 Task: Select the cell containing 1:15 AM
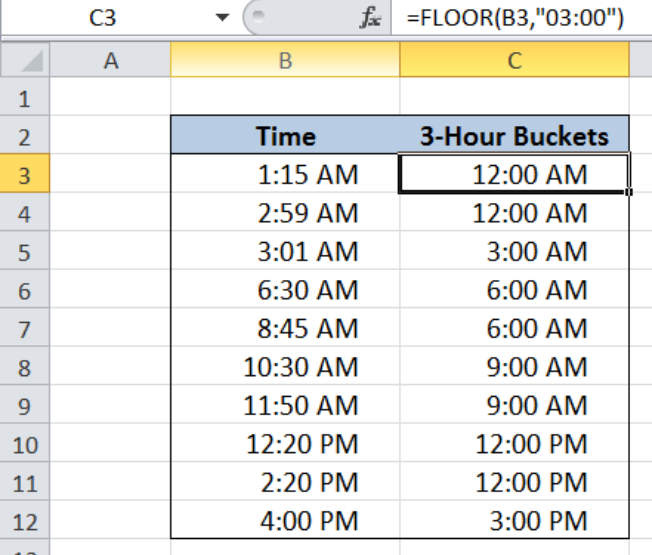tap(285, 175)
